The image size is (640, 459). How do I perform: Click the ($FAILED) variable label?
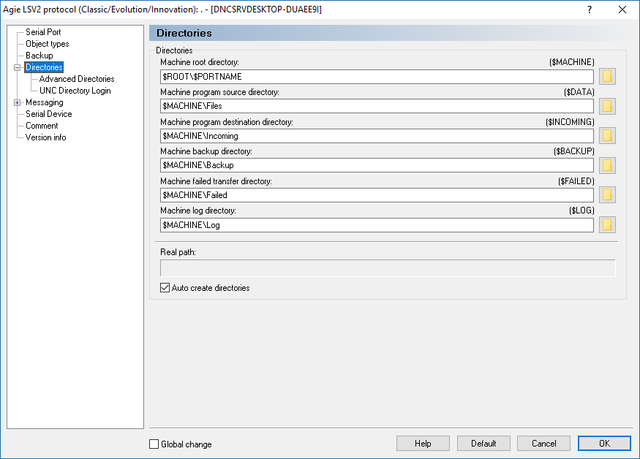click(x=576, y=181)
